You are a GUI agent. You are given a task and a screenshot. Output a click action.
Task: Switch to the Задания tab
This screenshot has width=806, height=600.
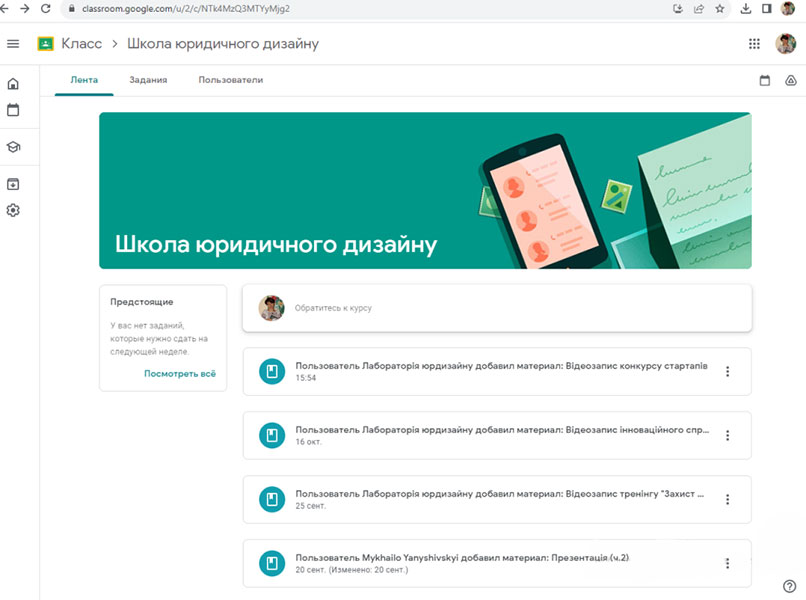[148, 80]
